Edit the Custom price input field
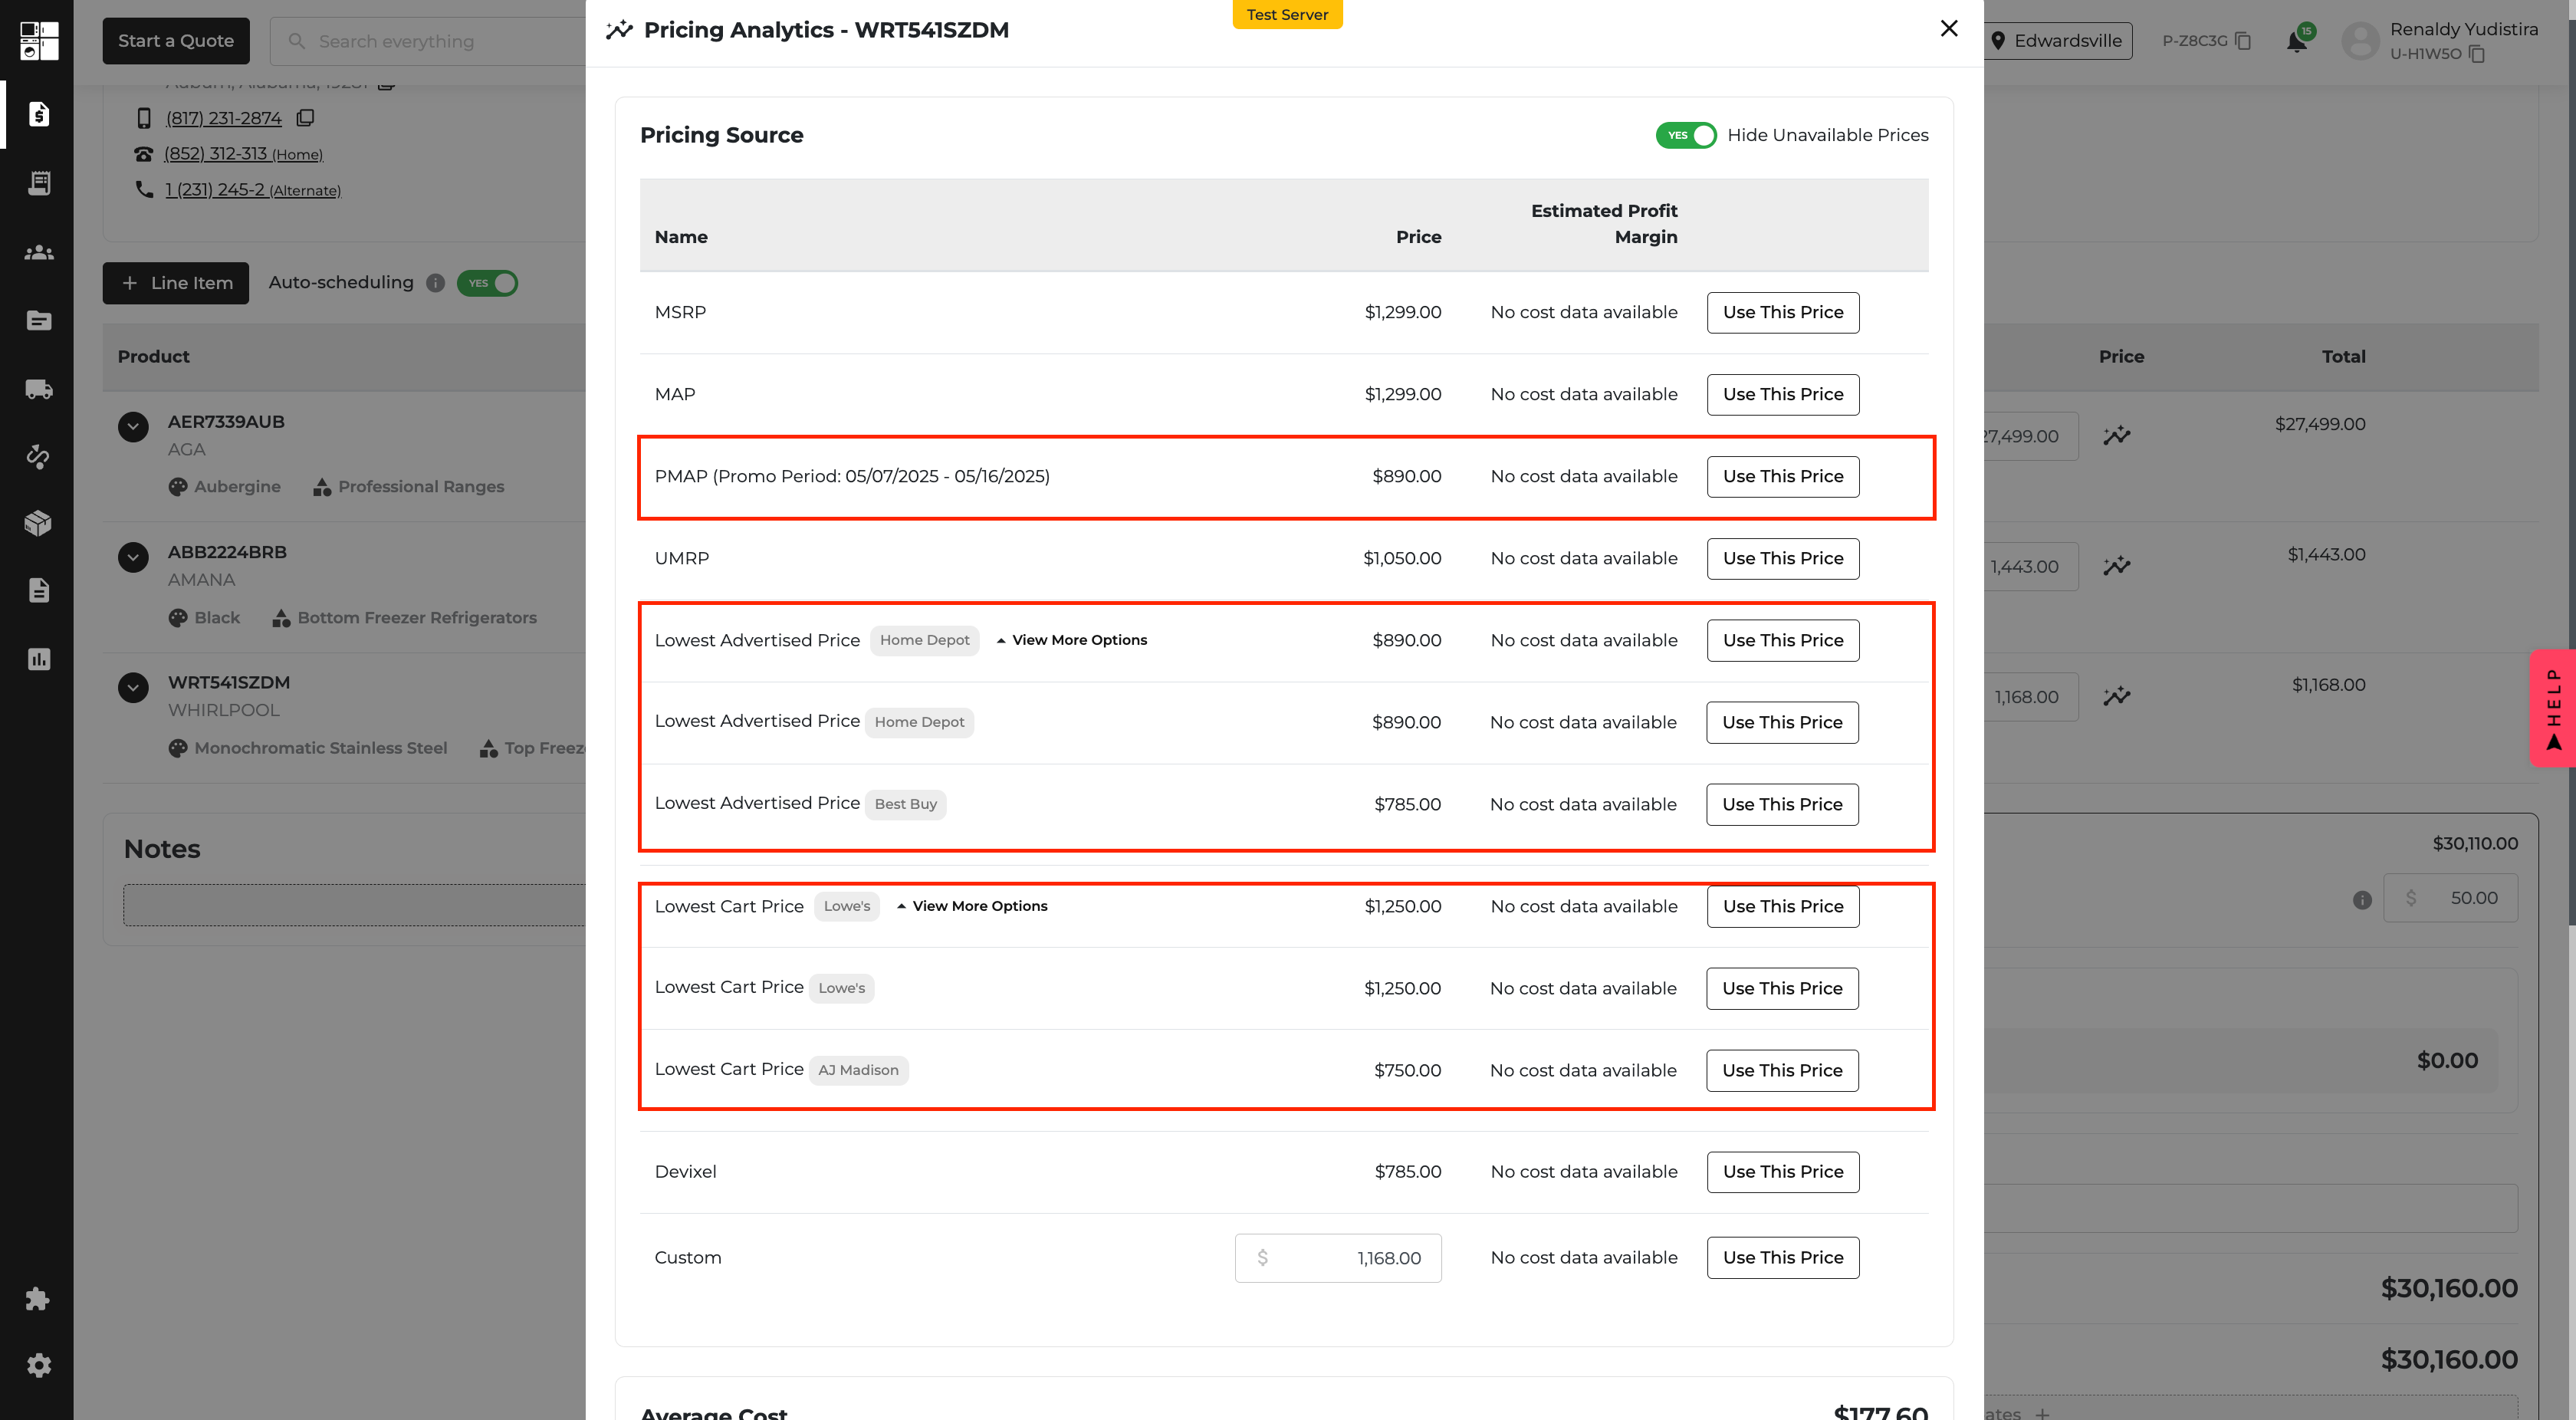The width and height of the screenshot is (2576, 1420). click(1338, 1258)
